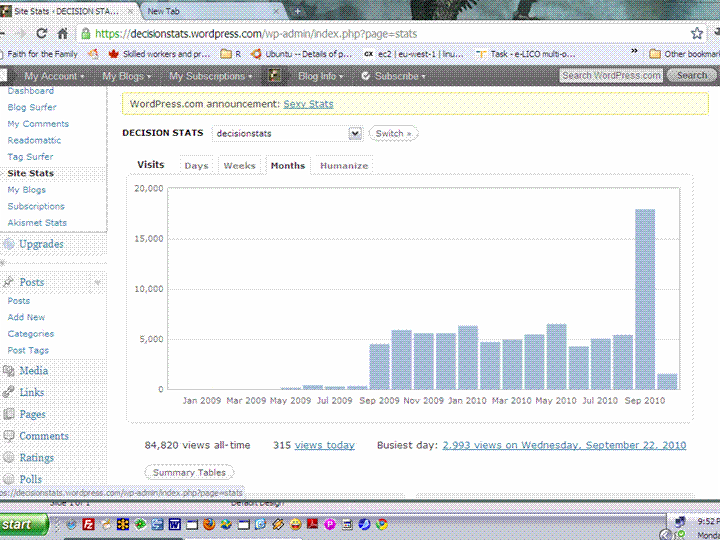Collapse the Posts section arrow in sidebar

[x=98, y=283]
